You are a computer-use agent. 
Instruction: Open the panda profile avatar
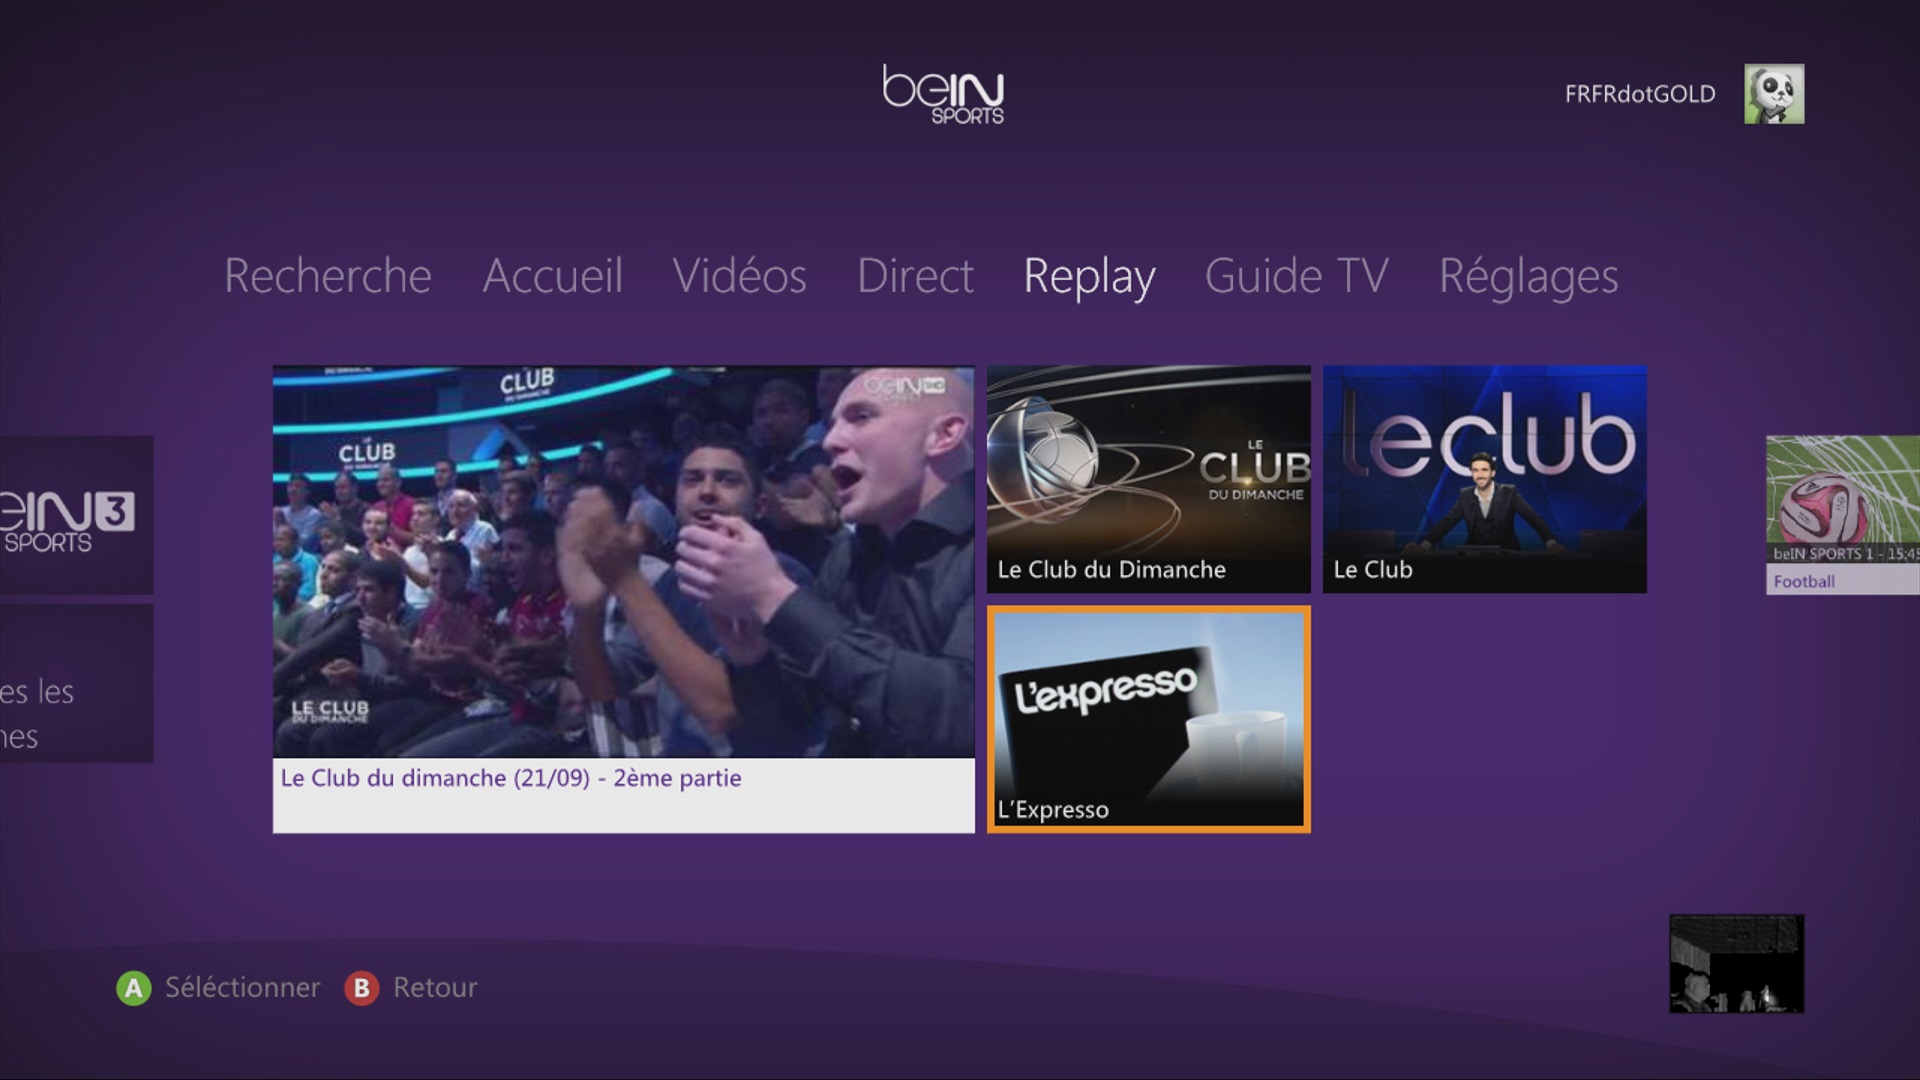(1774, 94)
